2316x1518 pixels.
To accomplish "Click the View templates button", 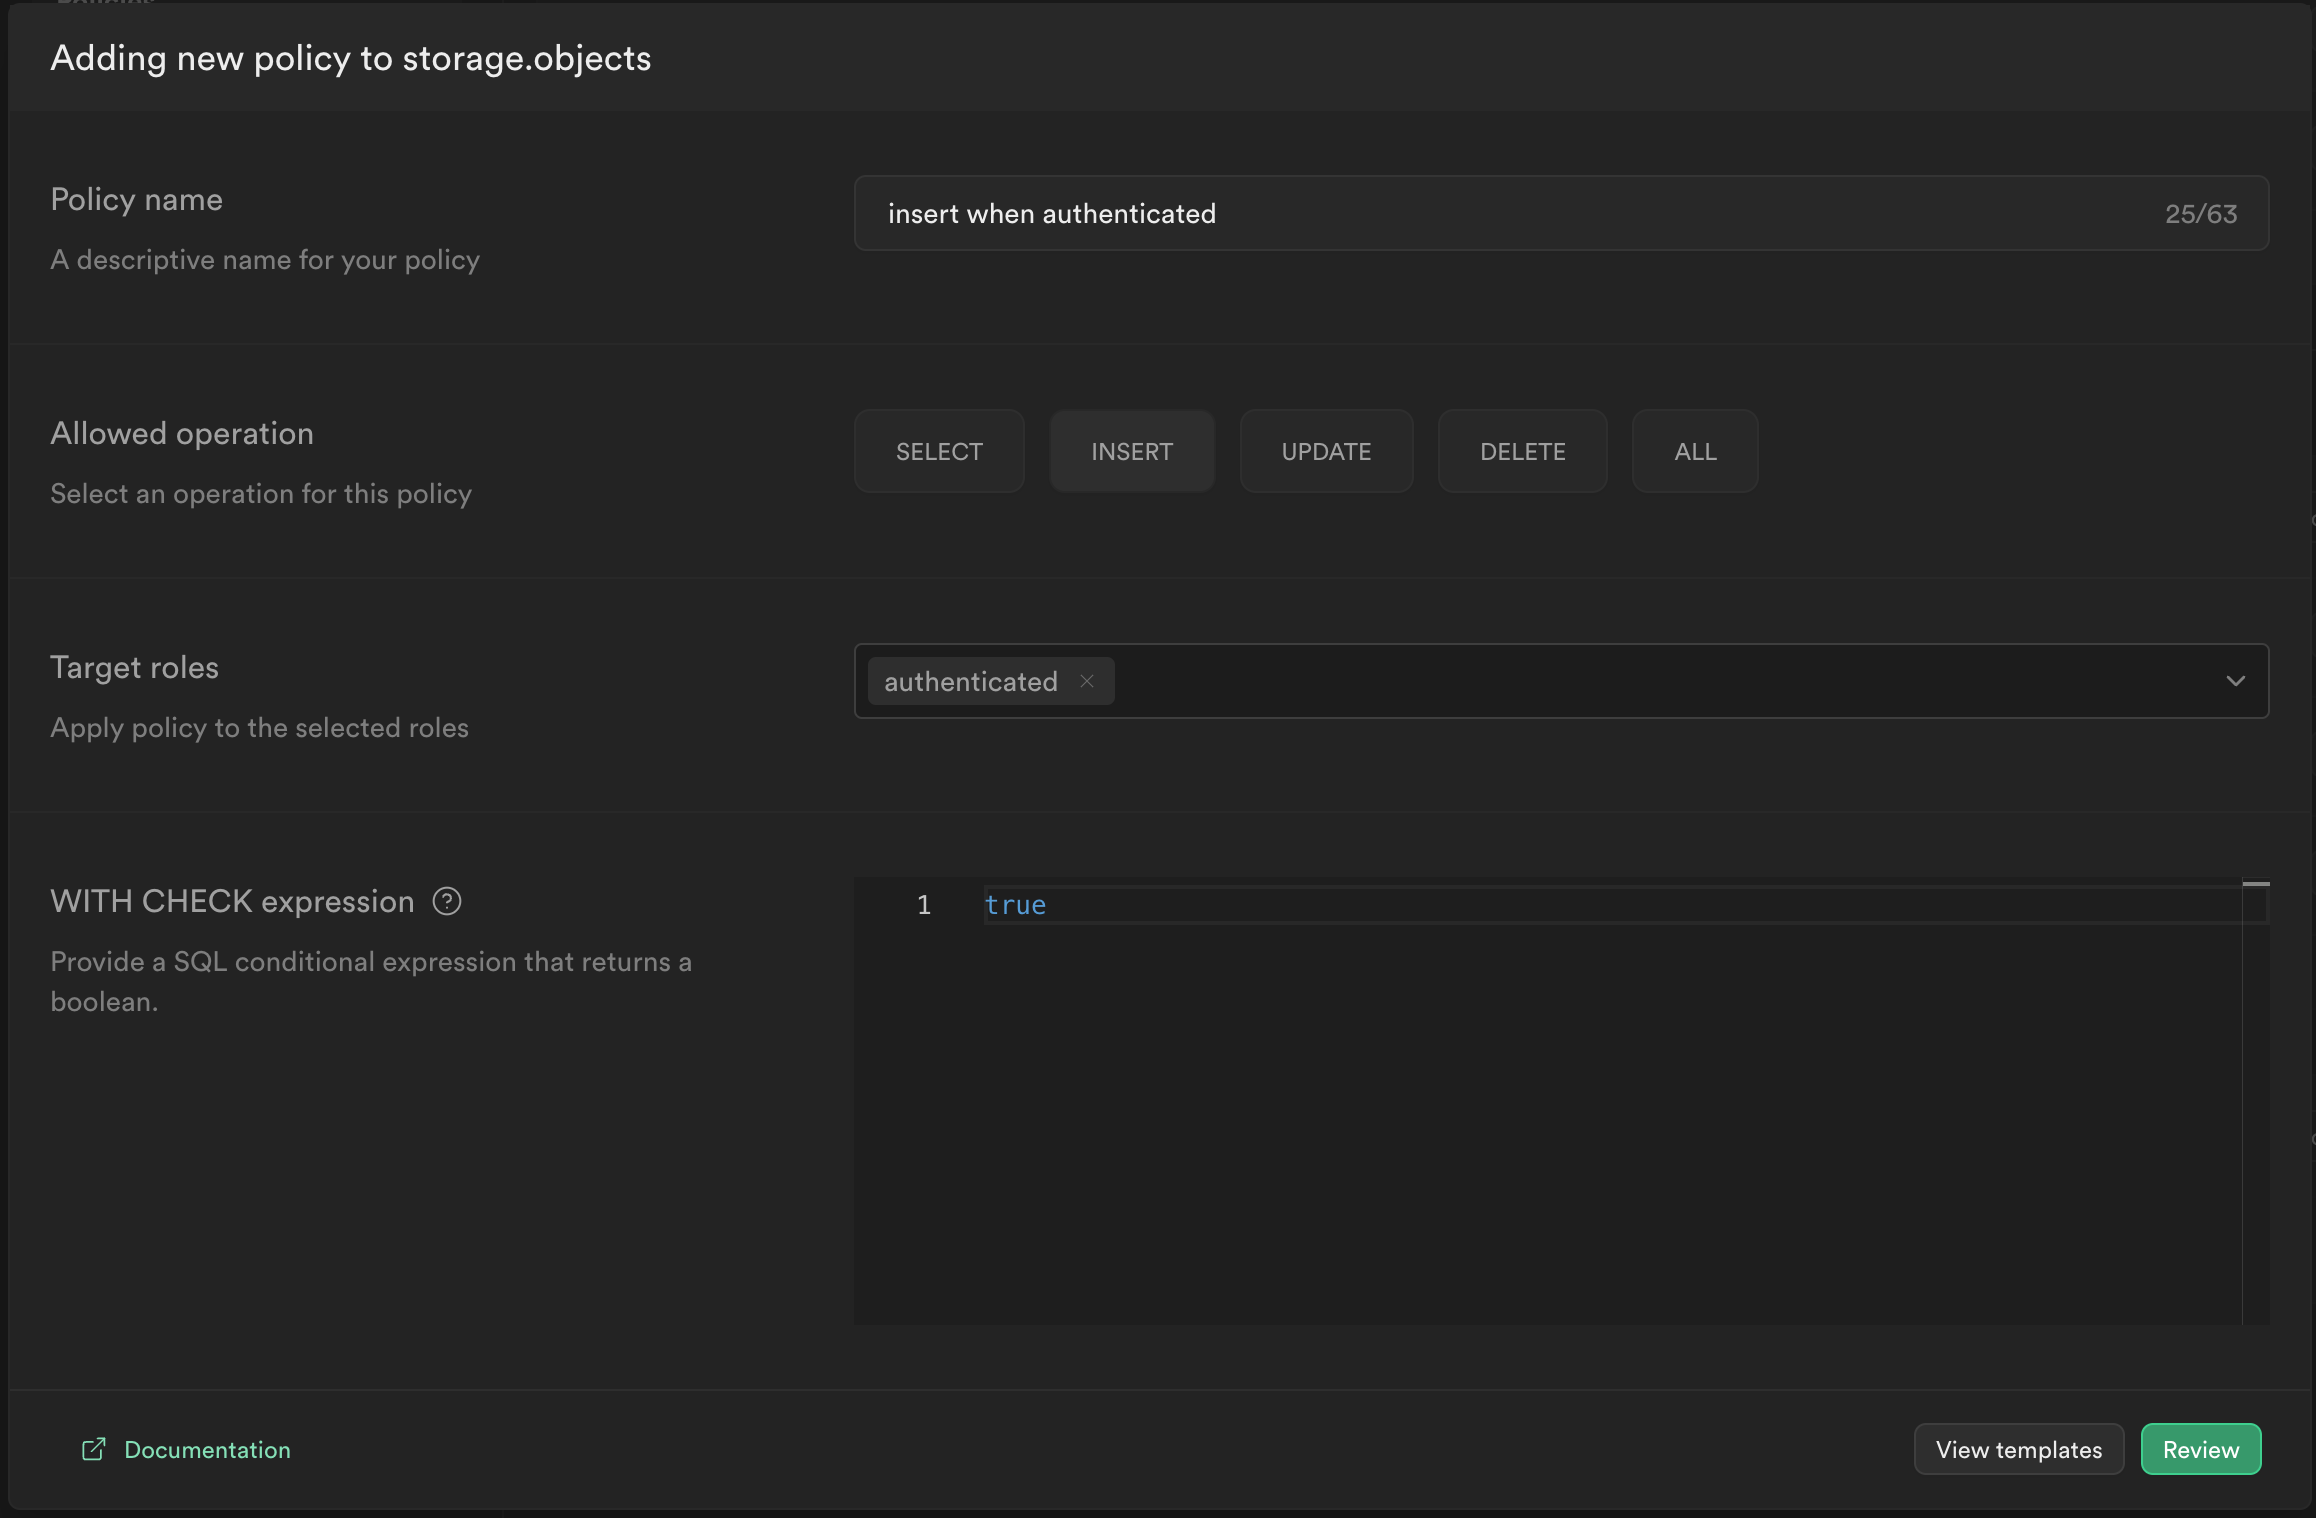I will click(x=2018, y=1450).
